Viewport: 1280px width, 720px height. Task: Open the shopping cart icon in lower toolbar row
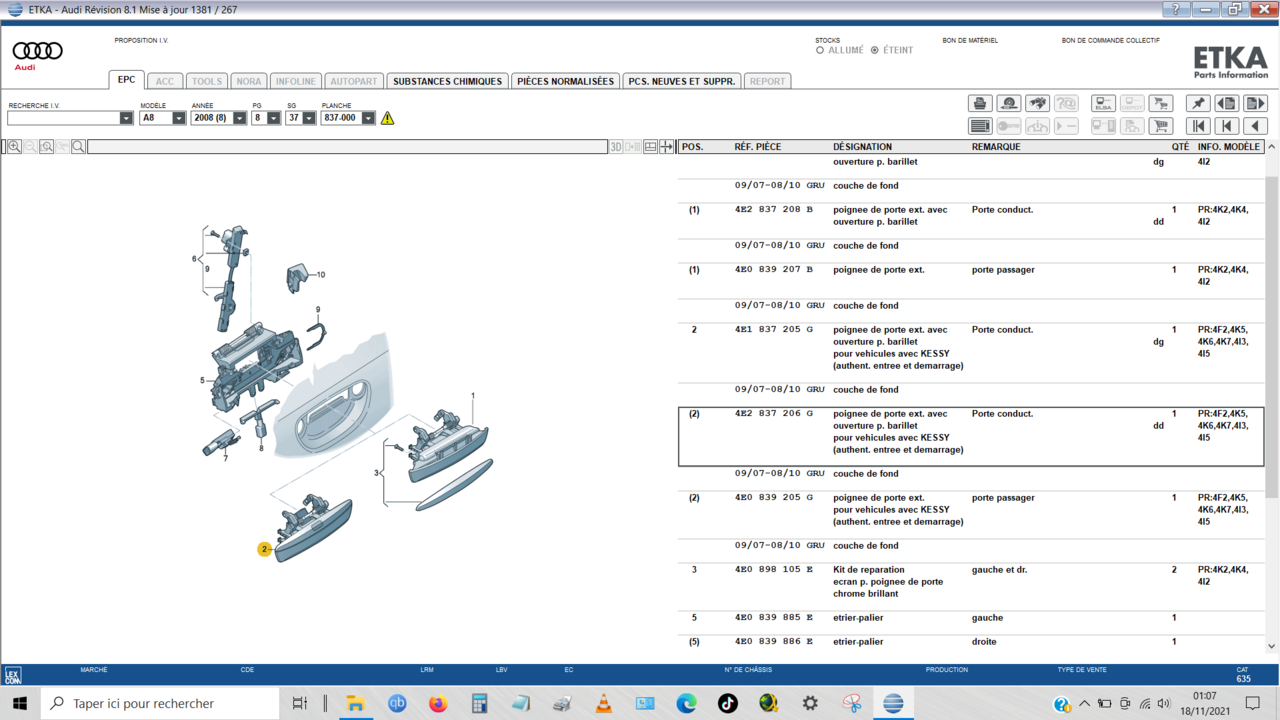click(x=1160, y=126)
